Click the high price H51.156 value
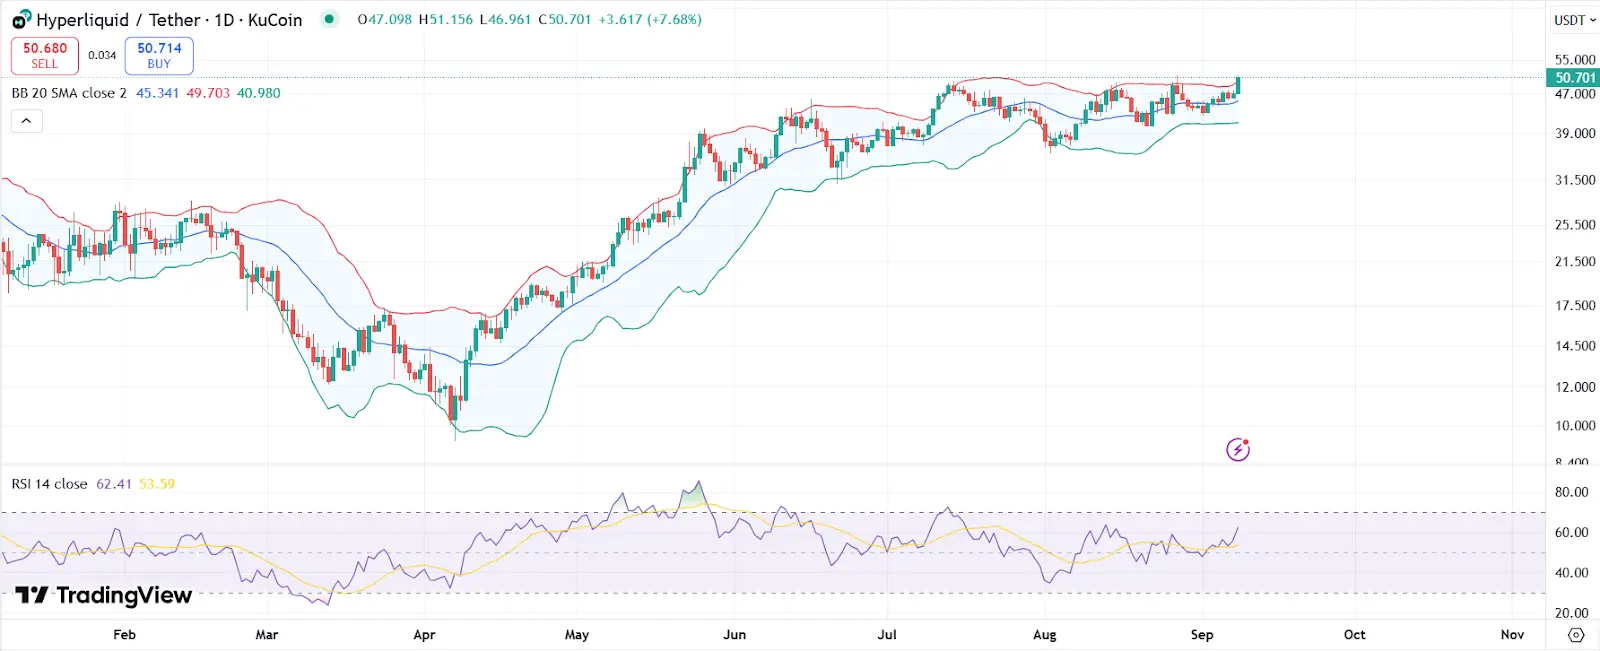Viewport: 1600px width, 651px height. coord(446,20)
